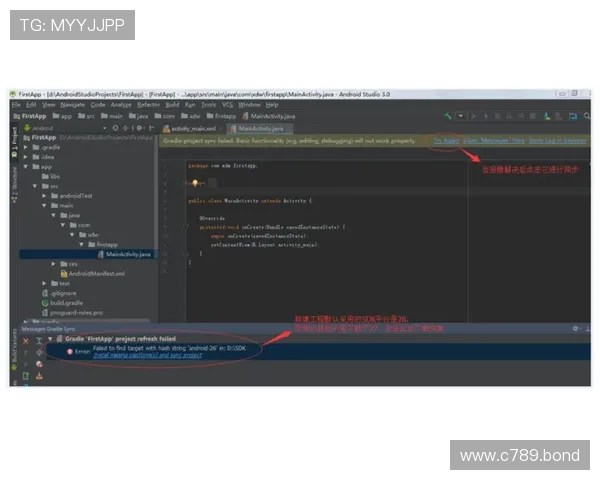This screenshot has width=600, height=480.
Task: Select proguard-rules.pro in project tree
Action: click(73, 313)
